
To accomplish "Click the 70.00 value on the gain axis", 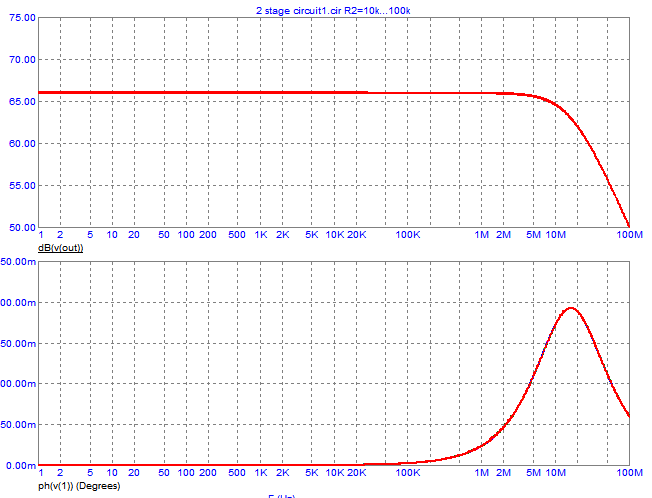I will [x=22, y=59].
